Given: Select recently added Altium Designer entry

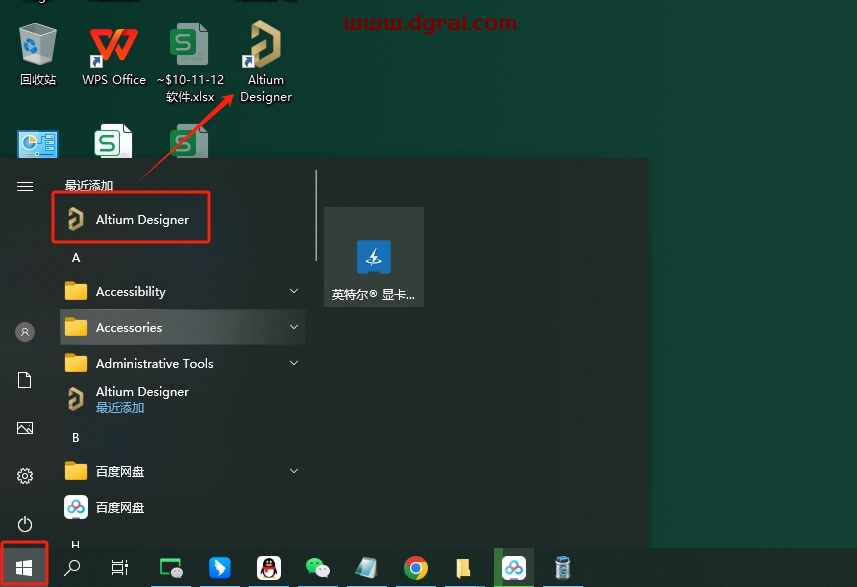Looking at the screenshot, I should point(132,220).
